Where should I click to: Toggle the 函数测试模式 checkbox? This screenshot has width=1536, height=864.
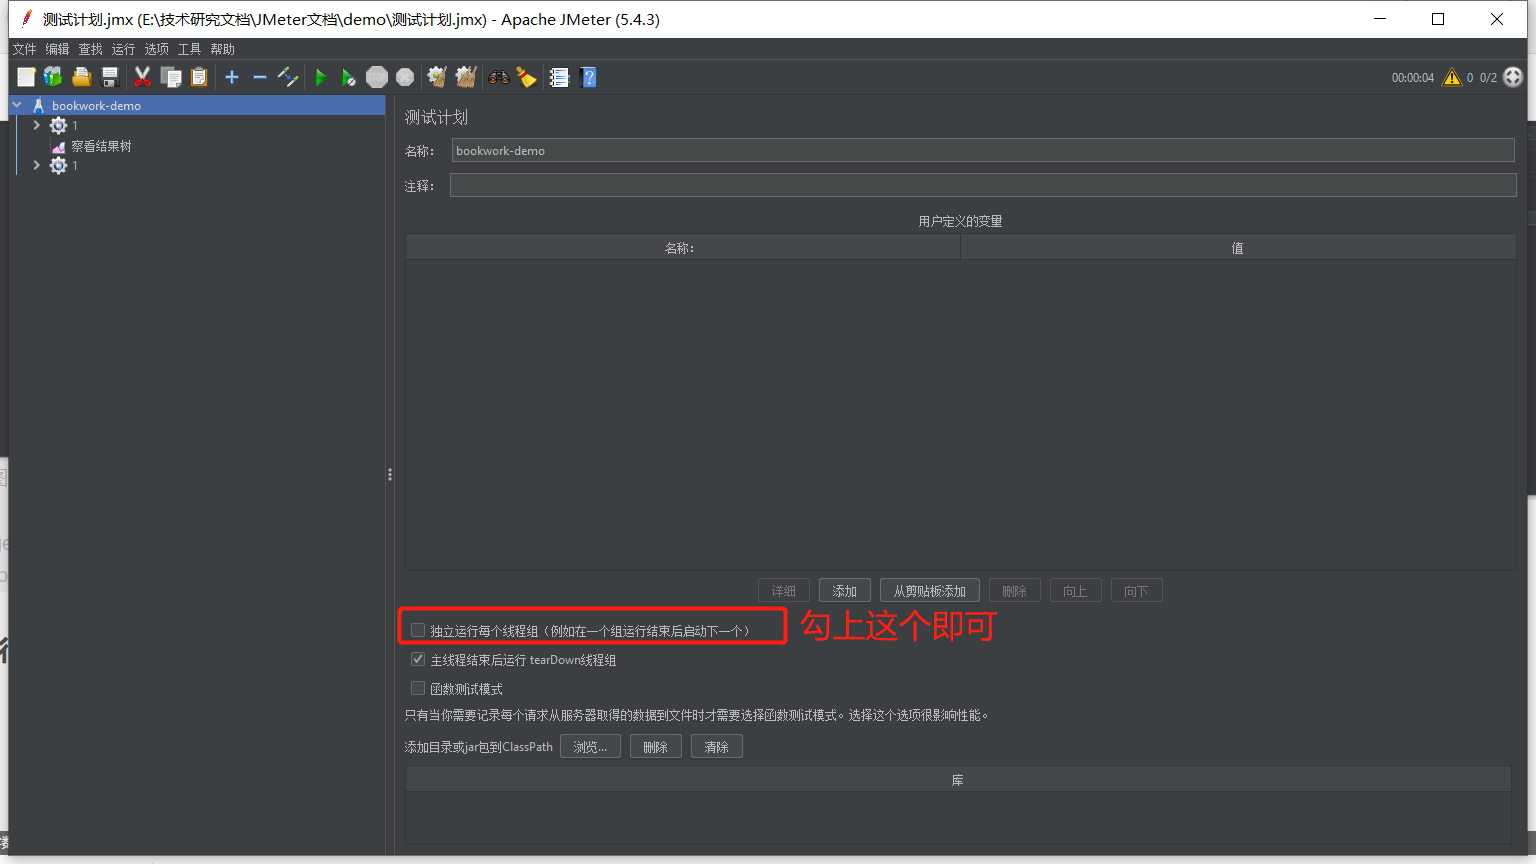pyautogui.click(x=418, y=688)
